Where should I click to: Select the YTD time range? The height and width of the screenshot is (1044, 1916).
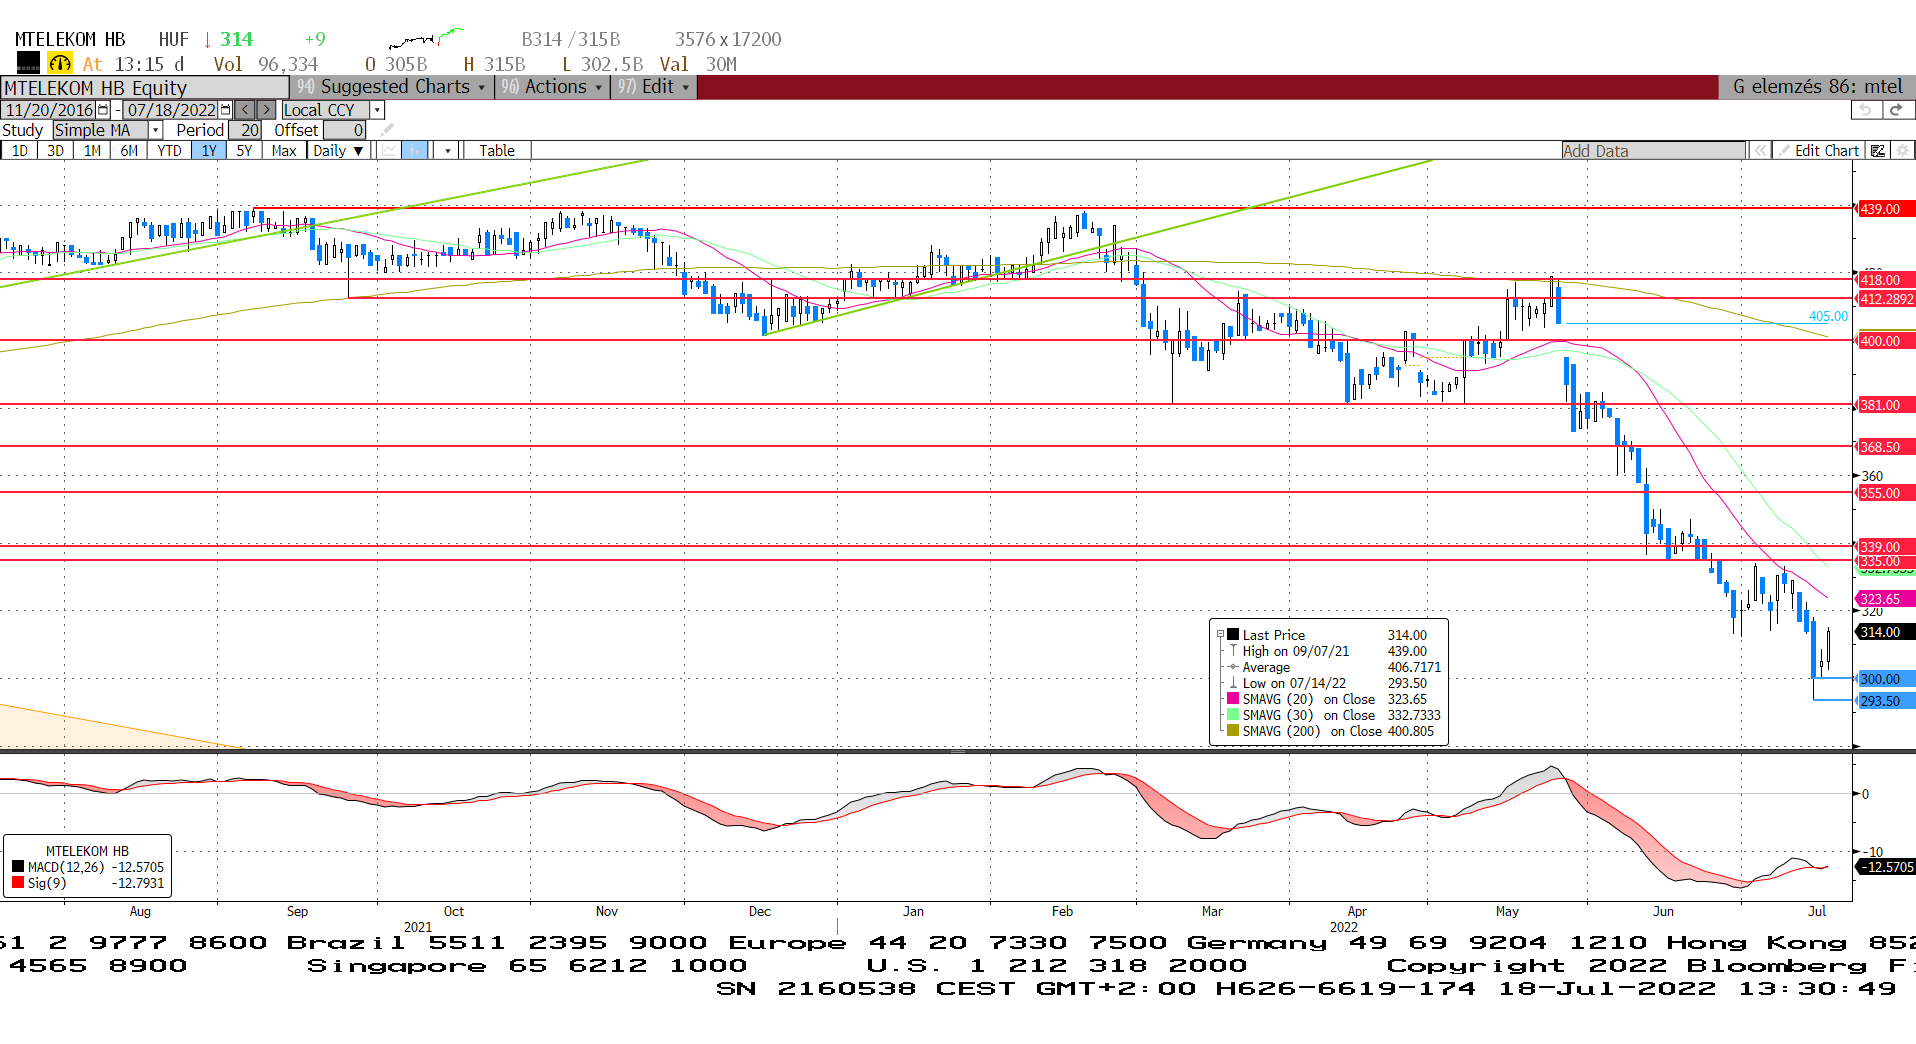coord(169,151)
